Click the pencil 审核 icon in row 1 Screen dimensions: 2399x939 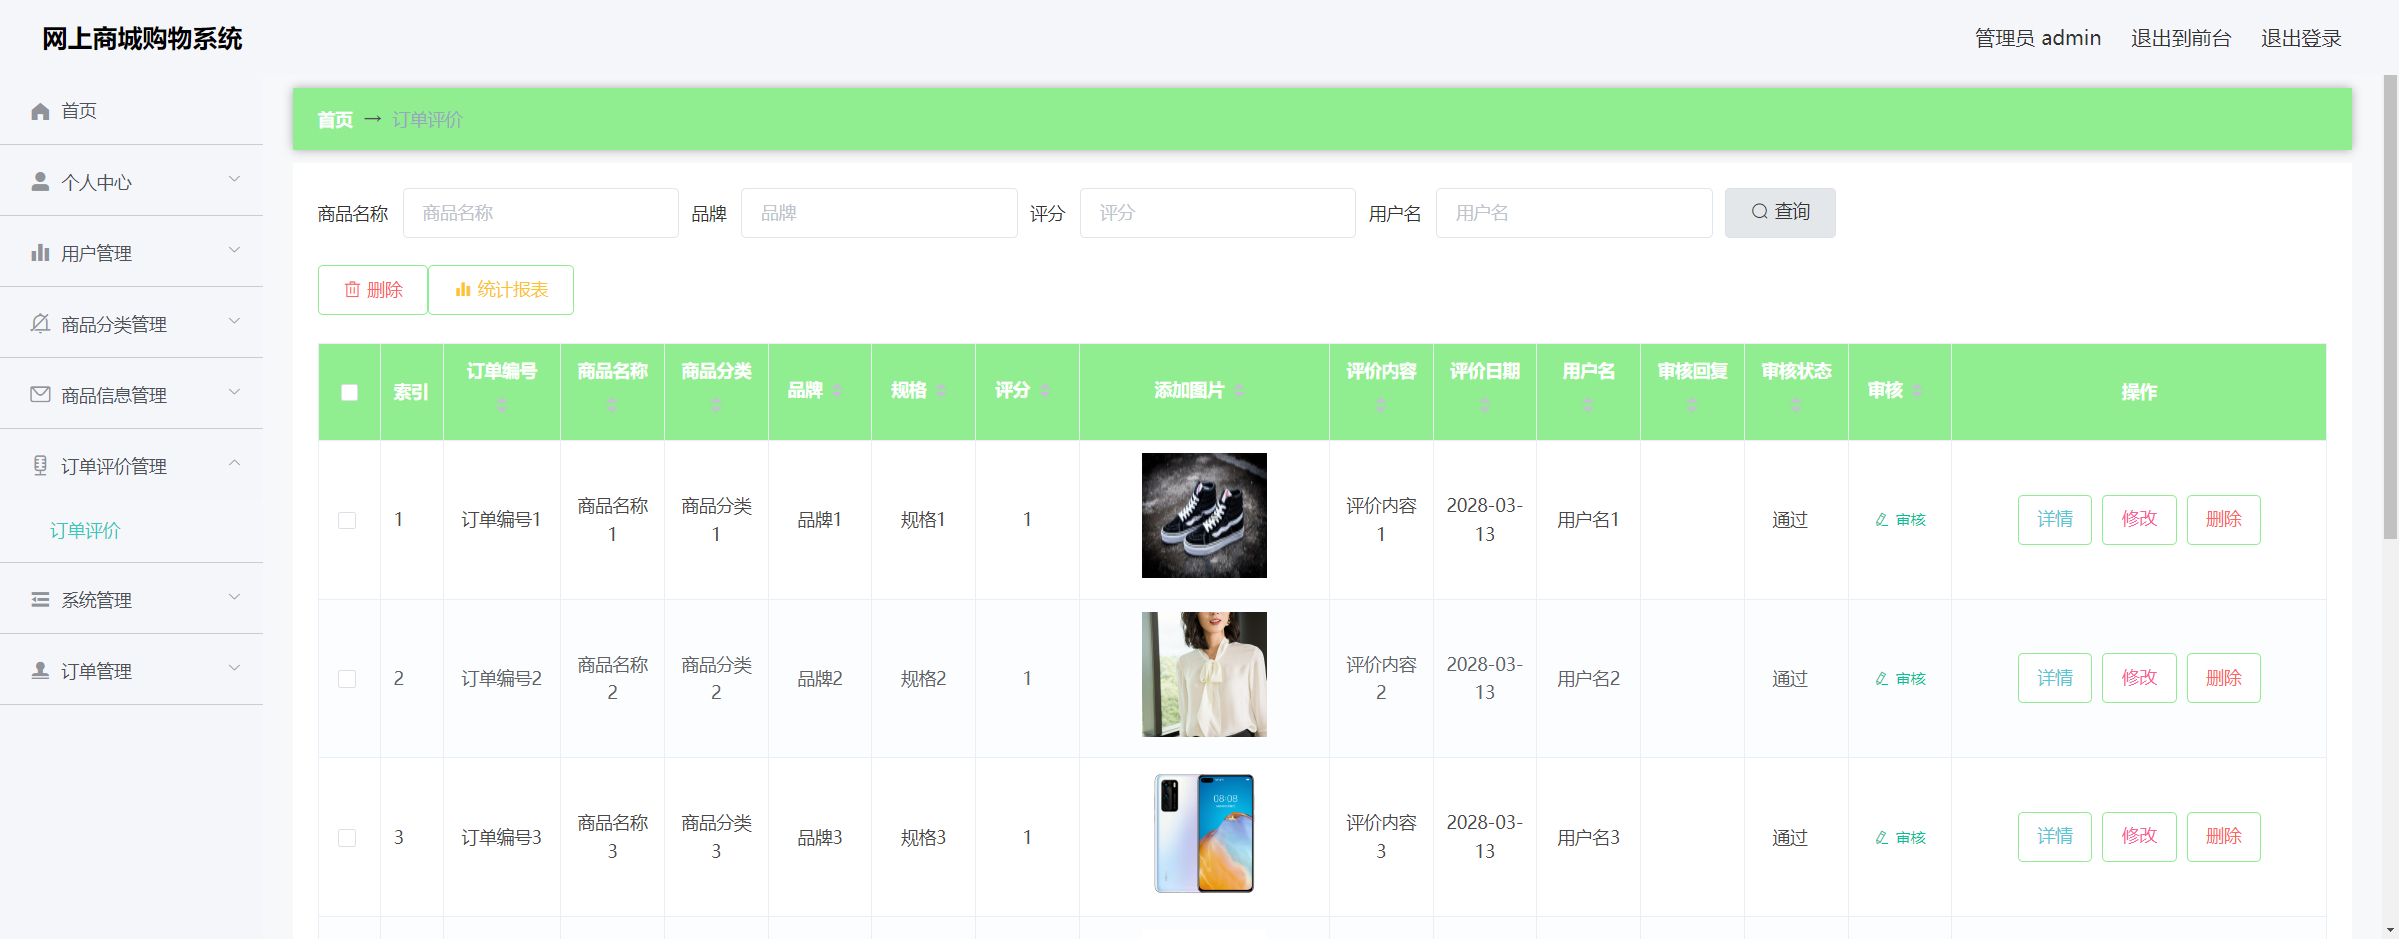coord(1883,519)
